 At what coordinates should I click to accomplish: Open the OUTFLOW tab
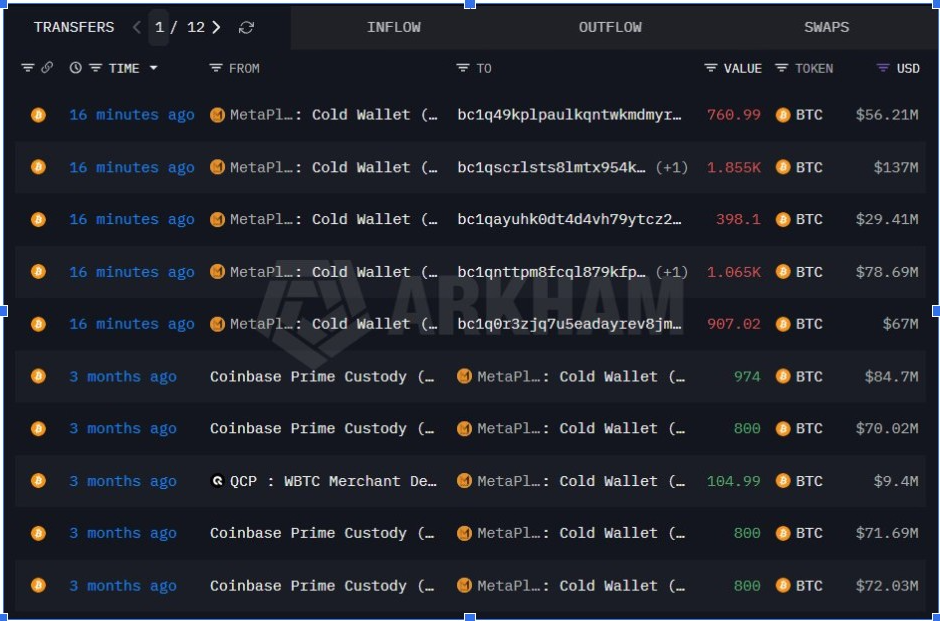[610, 28]
